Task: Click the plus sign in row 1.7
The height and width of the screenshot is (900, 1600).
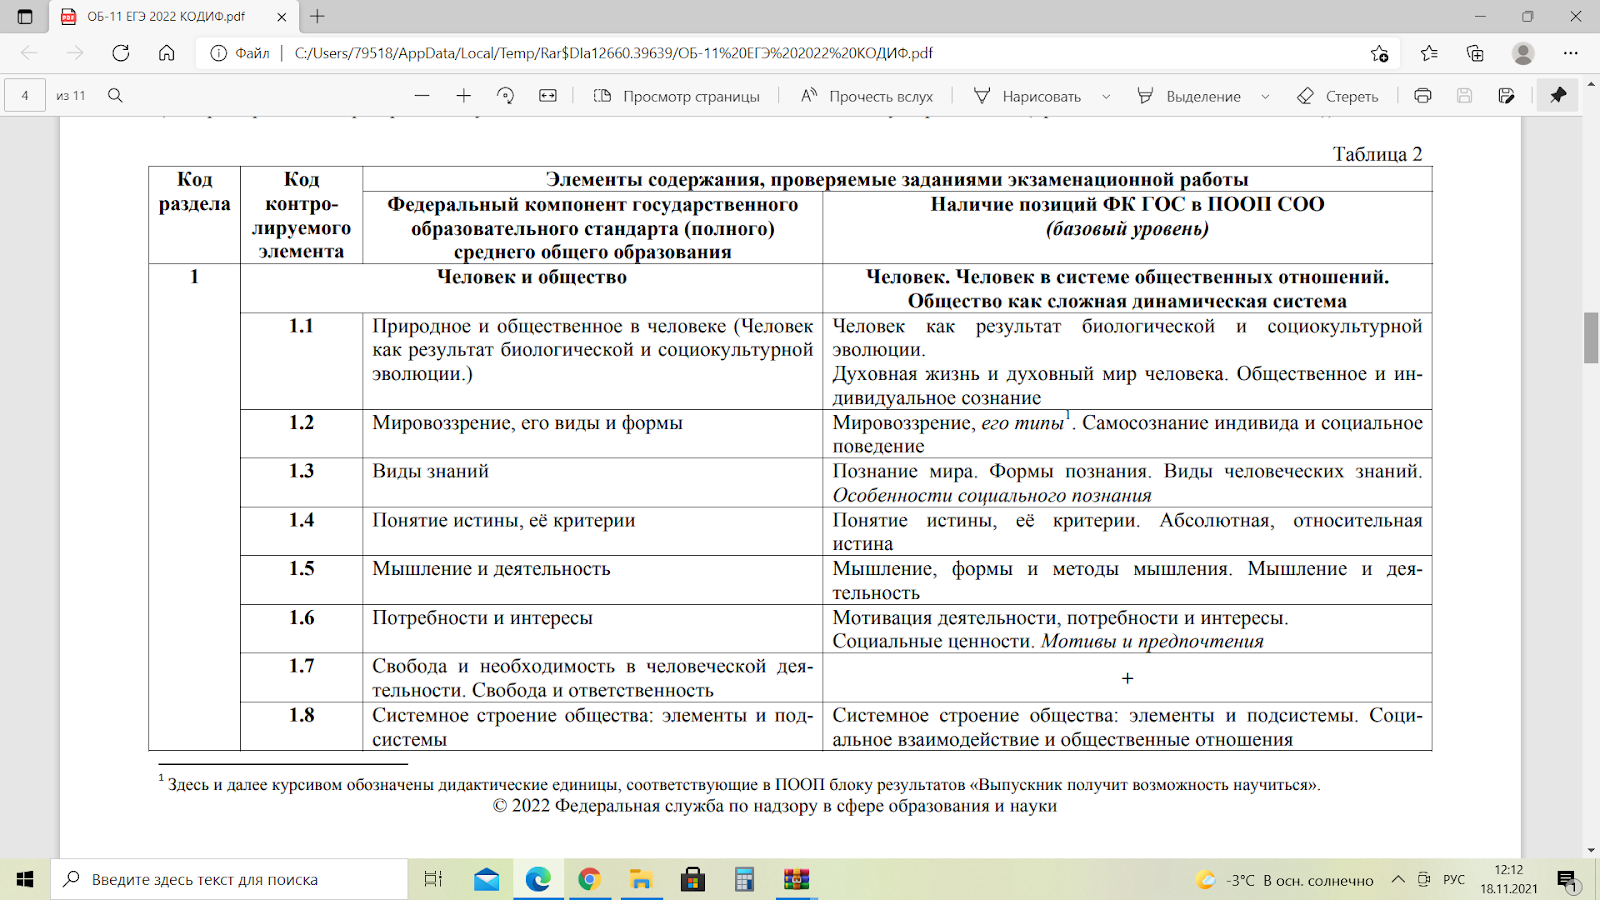Action: 1127,678
